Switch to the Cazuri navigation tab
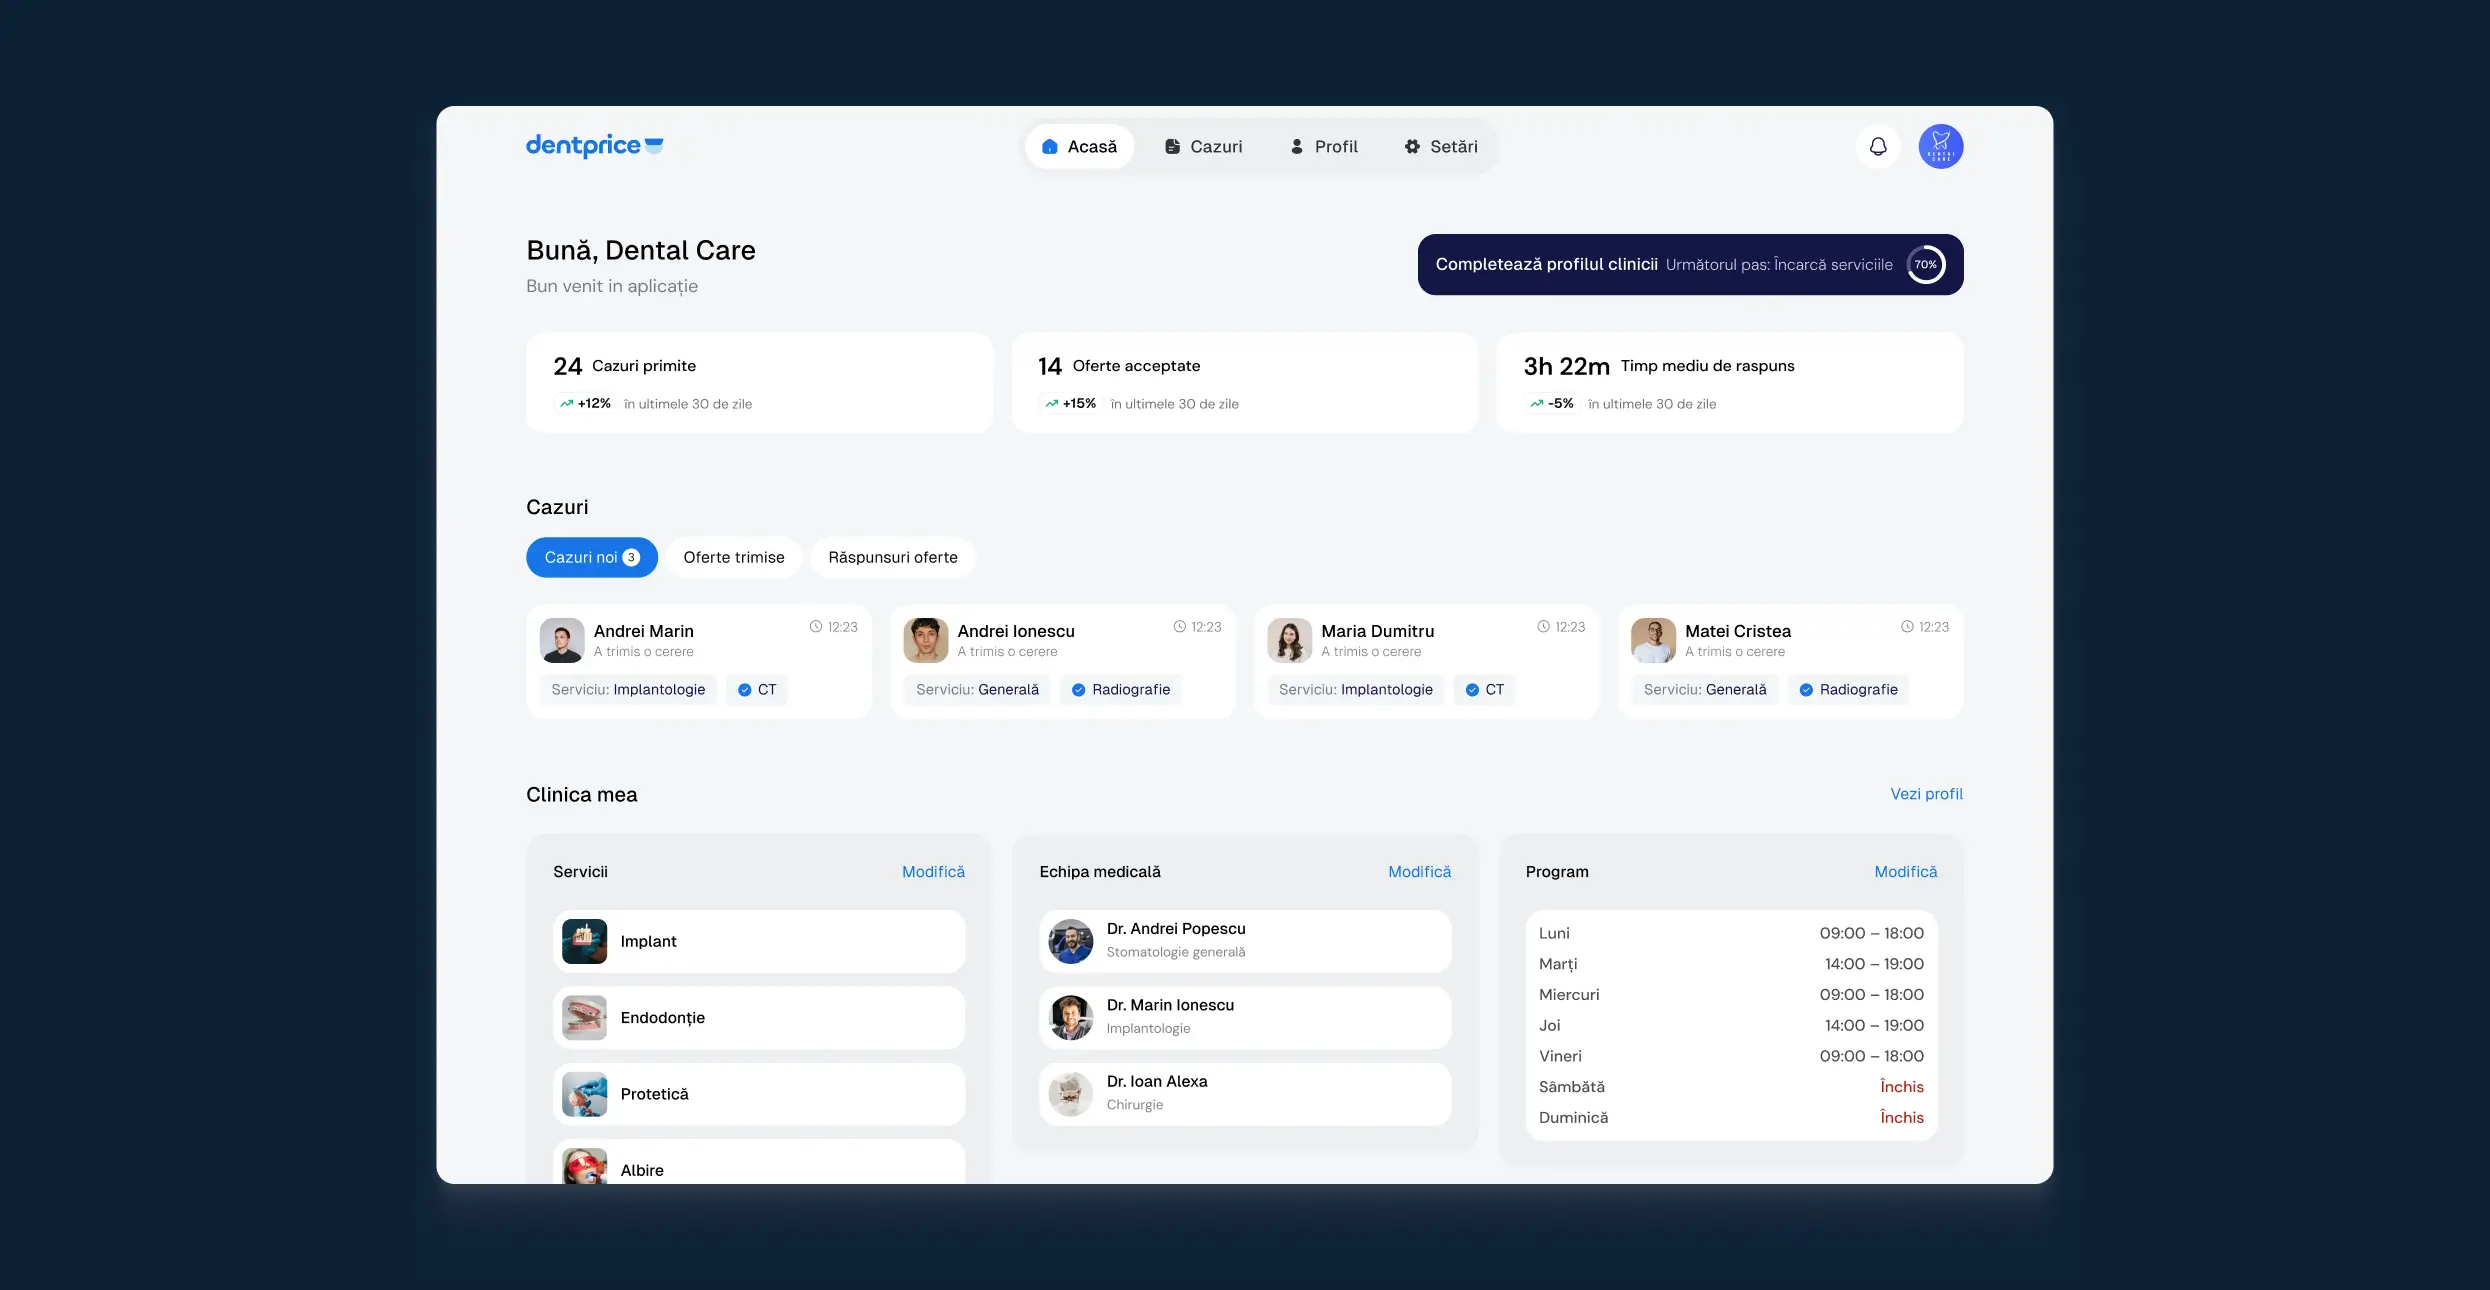2490x1290 pixels. click(1203, 147)
